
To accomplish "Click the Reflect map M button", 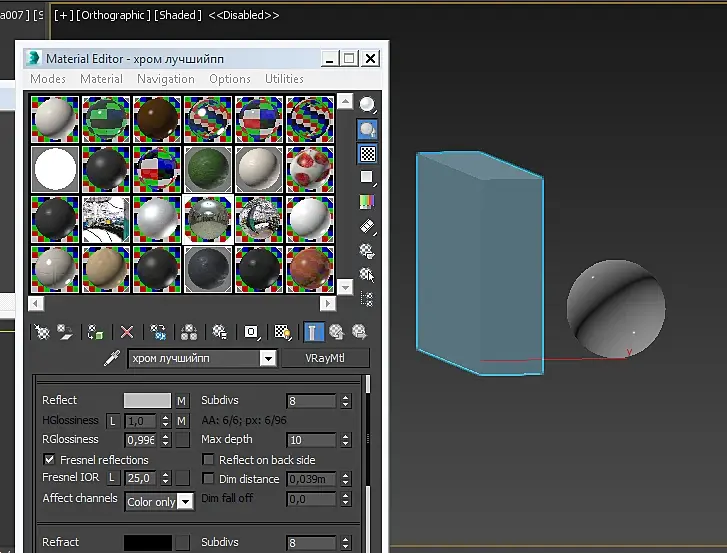I will 181,400.
